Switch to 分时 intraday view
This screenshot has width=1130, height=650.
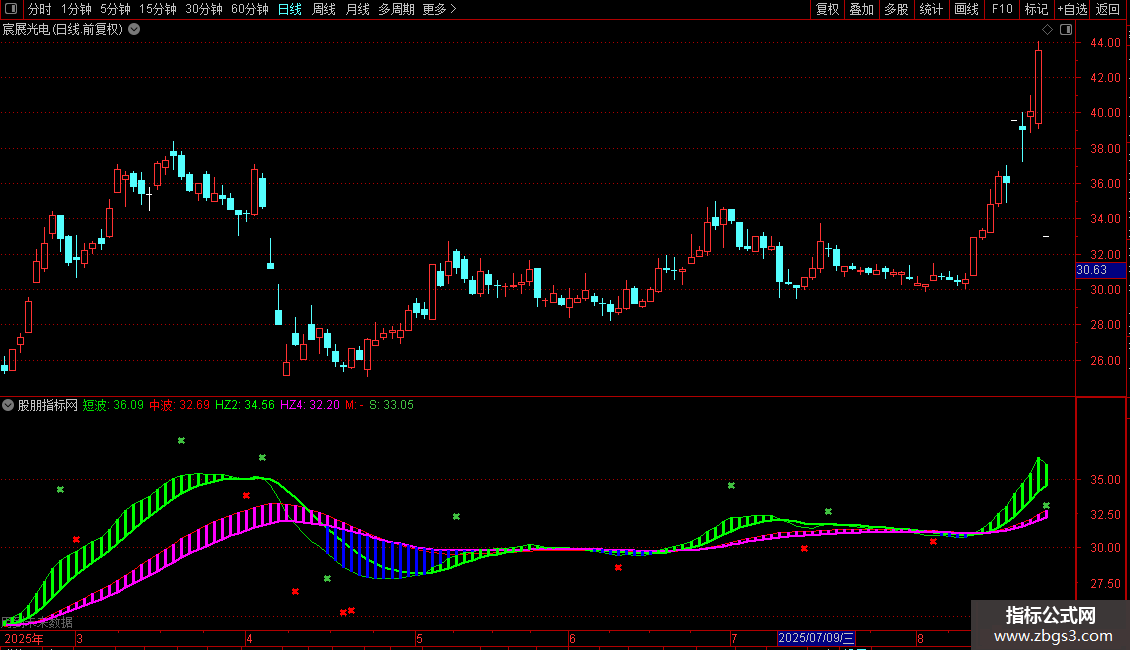pyautogui.click(x=40, y=9)
